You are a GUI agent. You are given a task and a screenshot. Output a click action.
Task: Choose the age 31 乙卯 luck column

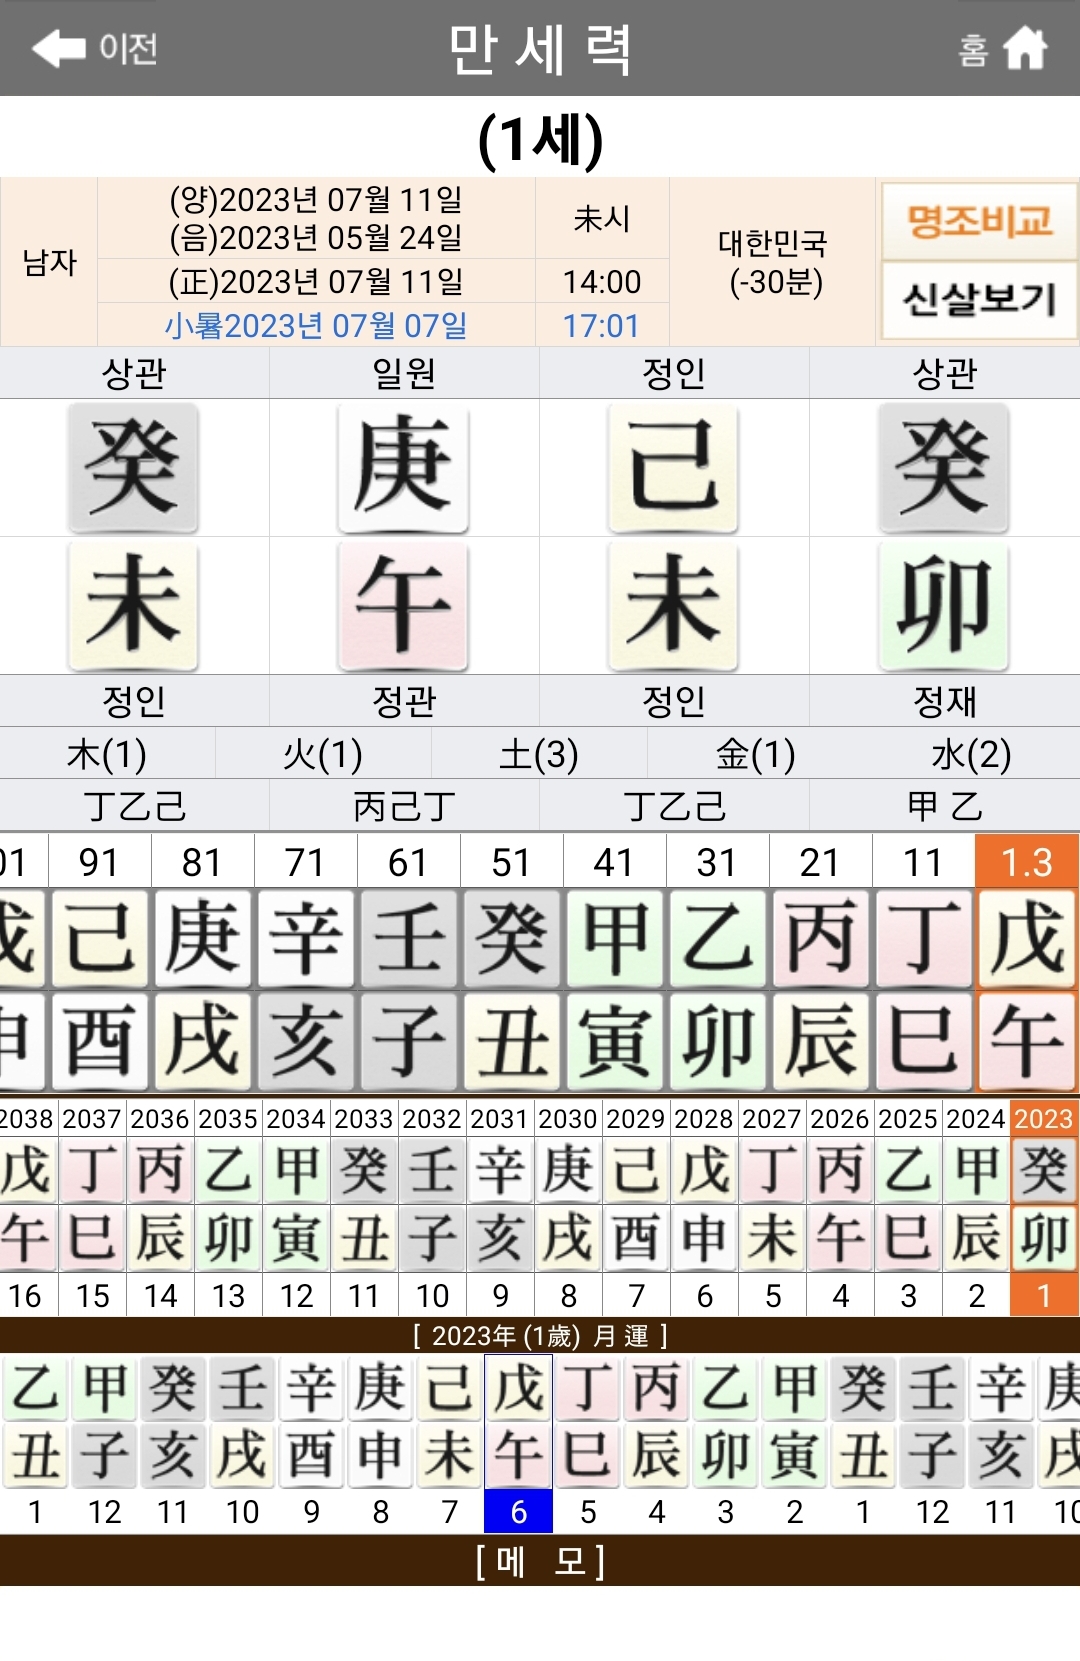point(717,963)
